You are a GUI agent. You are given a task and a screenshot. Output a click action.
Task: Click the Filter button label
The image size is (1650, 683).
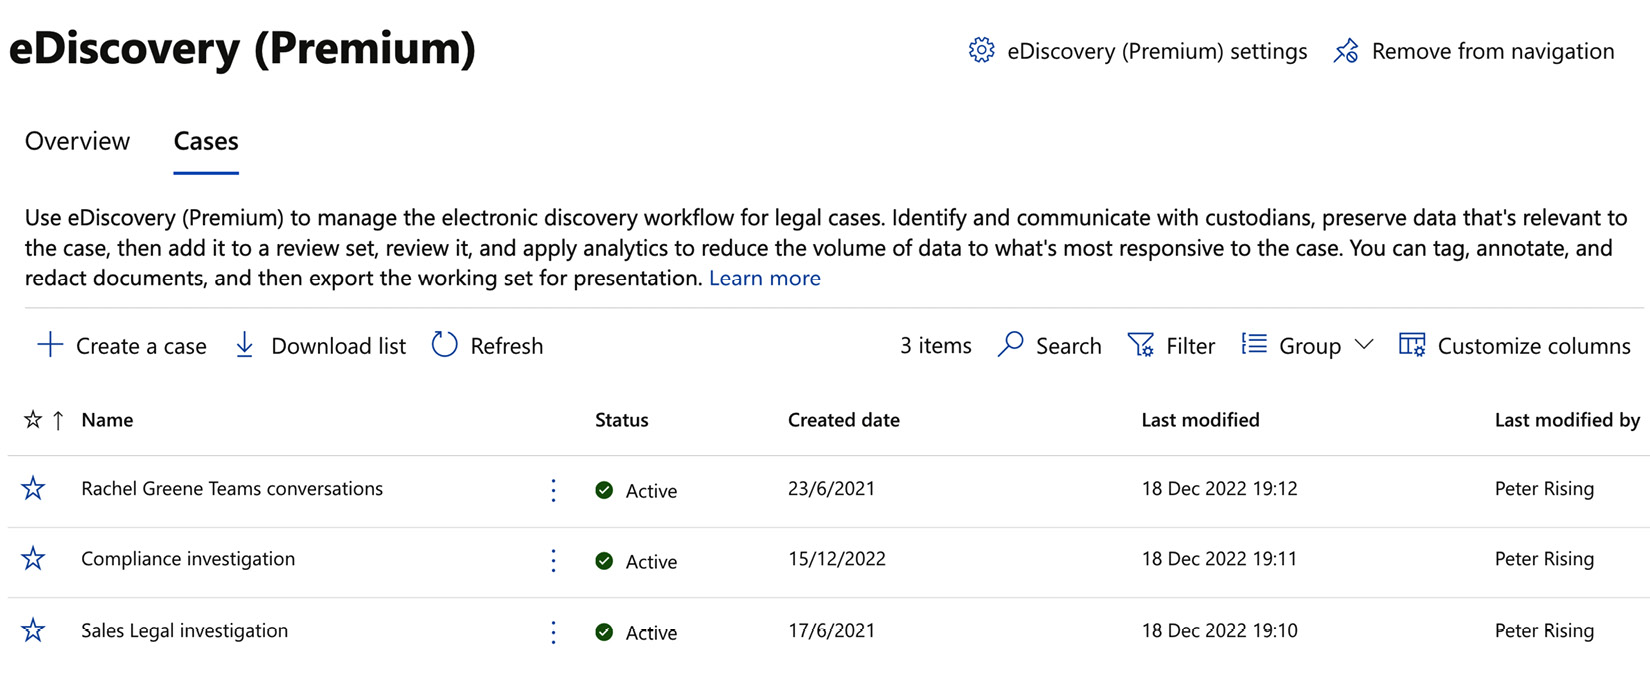click(x=1190, y=346)
